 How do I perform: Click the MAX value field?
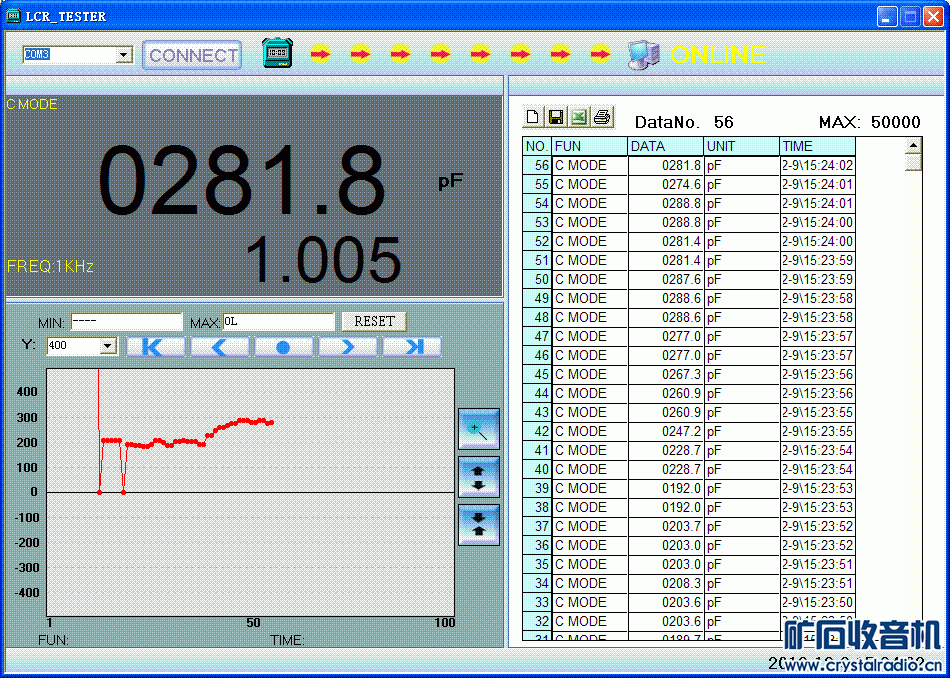(278, 322)
